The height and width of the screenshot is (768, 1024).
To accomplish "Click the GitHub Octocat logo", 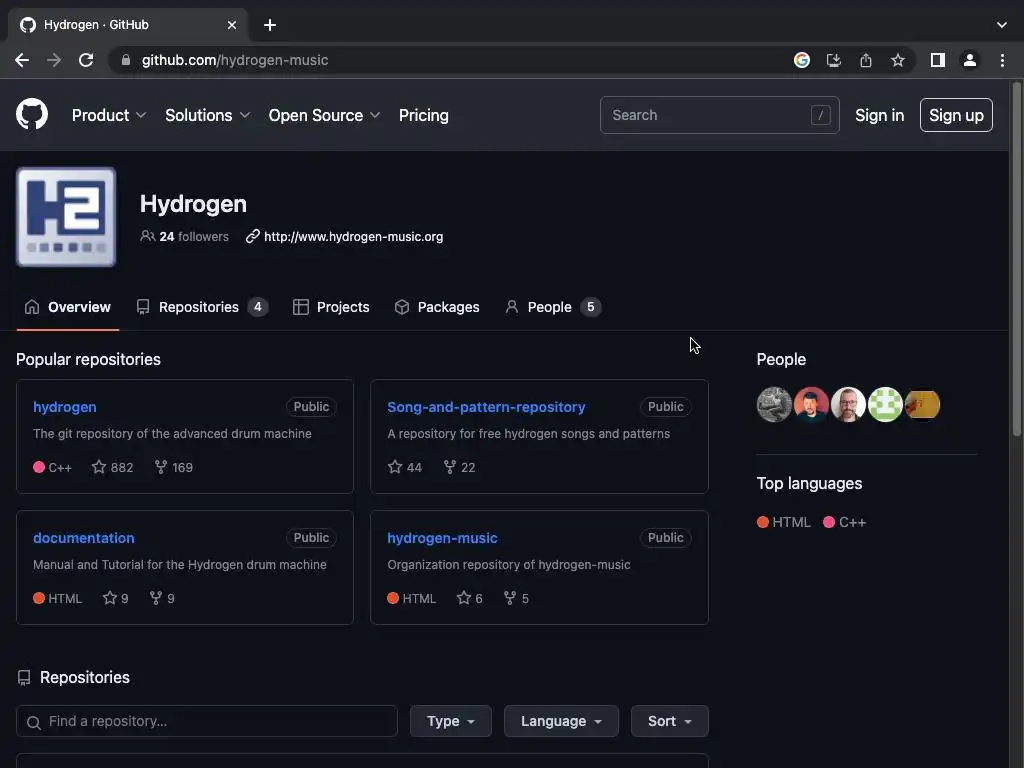I will (32, 114).
